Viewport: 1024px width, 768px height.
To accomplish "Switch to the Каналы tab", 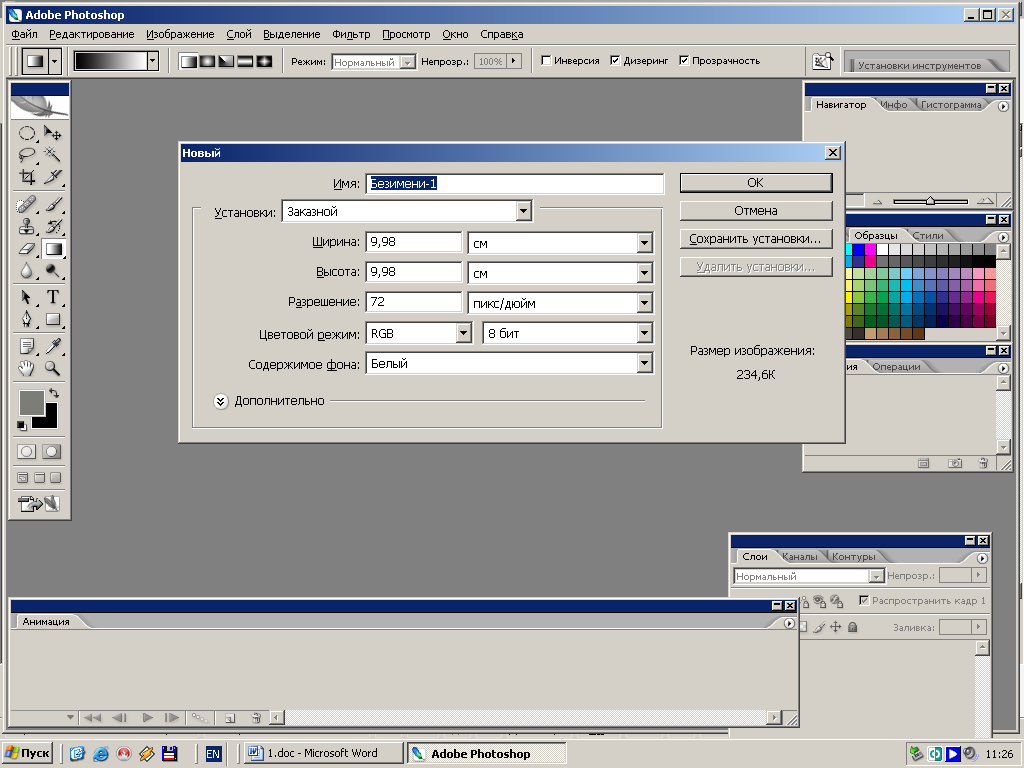I will click(x=799, y=556).
